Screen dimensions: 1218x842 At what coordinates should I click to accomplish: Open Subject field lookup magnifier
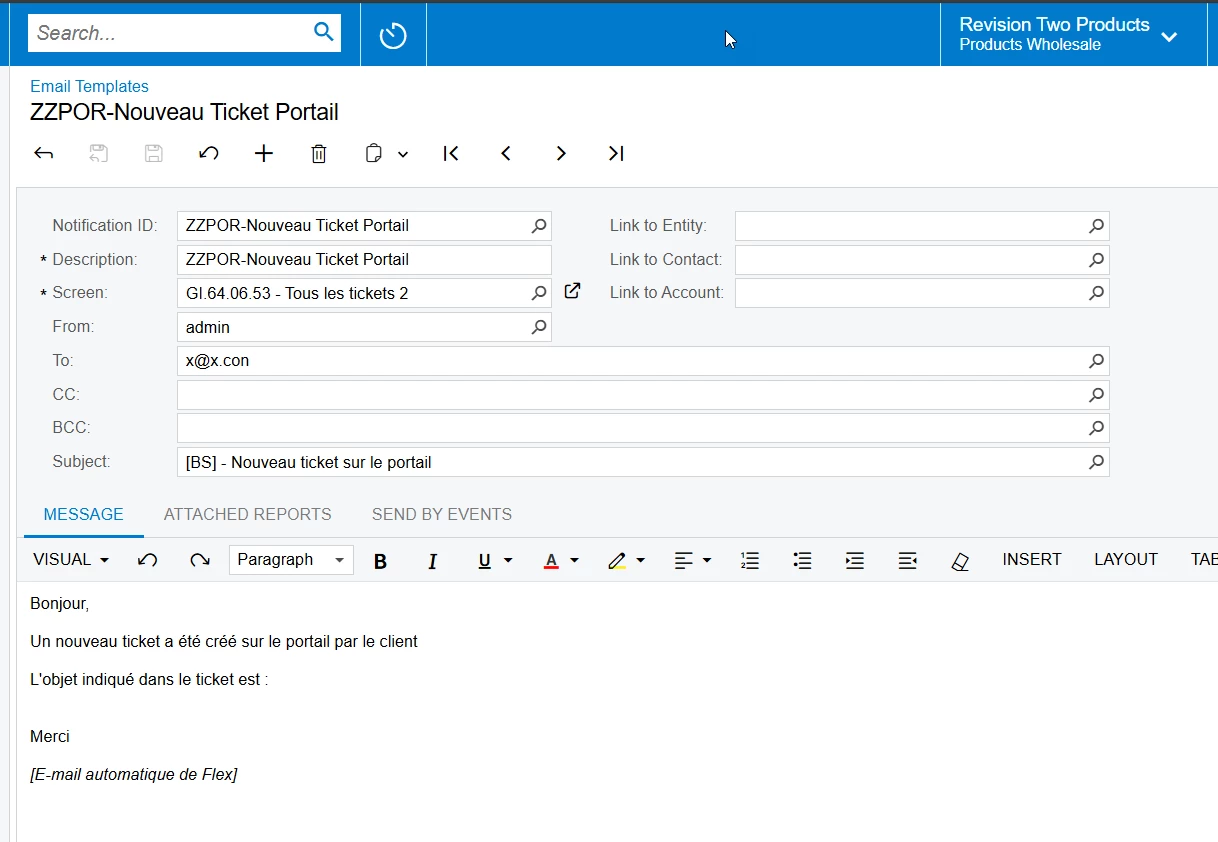coord(1097,462)
